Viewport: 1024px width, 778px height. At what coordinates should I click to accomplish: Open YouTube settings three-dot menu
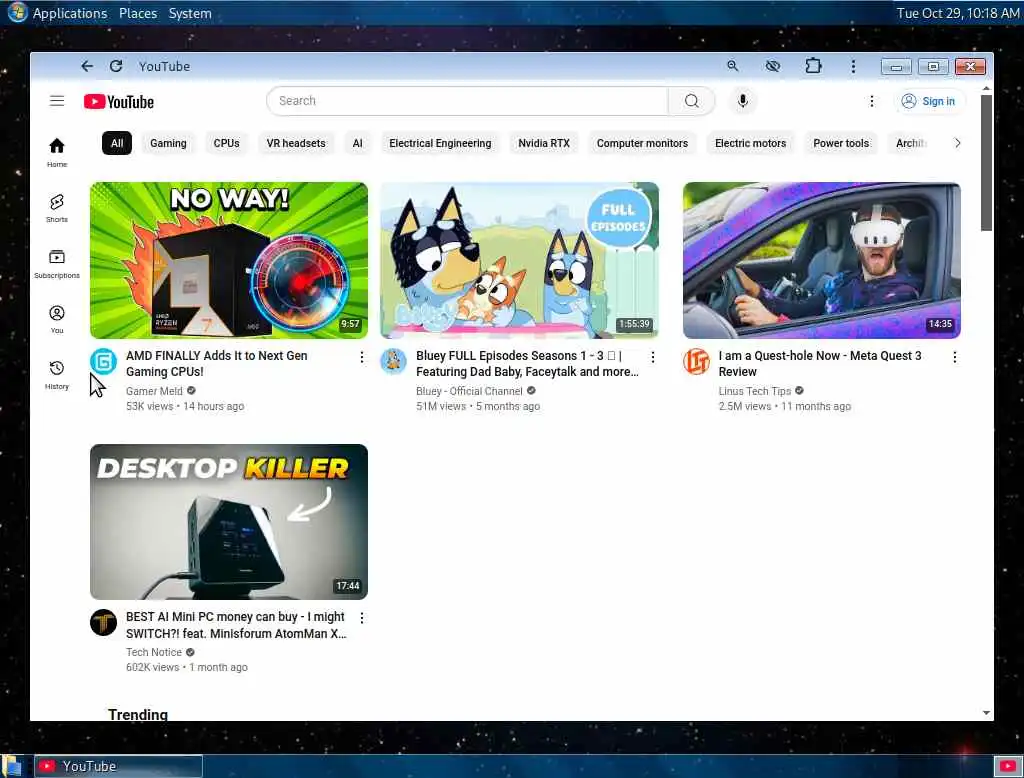tap(871, 101)
